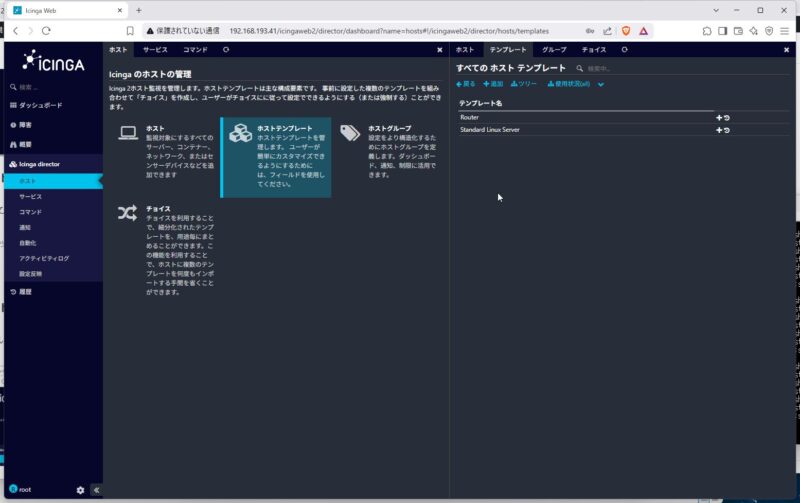Select 設定反映 in the sidebar
The width and height of the screenshot is (800, 503).
click(31, 274)
